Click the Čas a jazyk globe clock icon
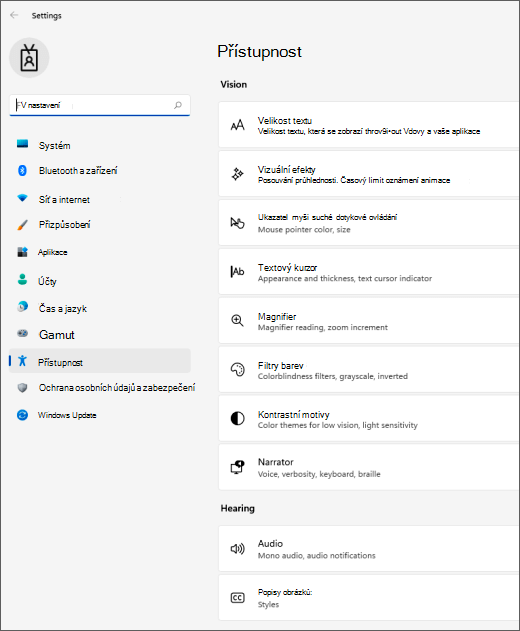The height and width of the screenshot is (631, 520). [23, 307]
